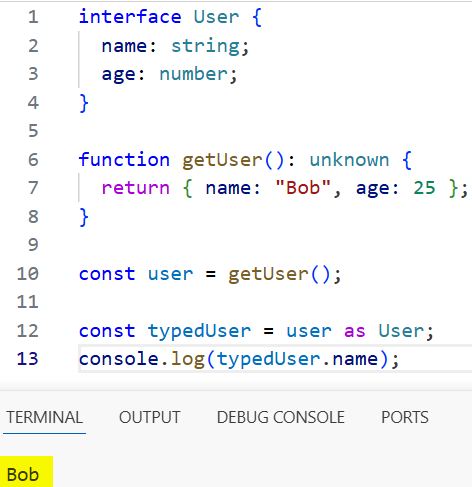Click 'log' method on line 13
472x487 pixels.
(x=188, y=360)
